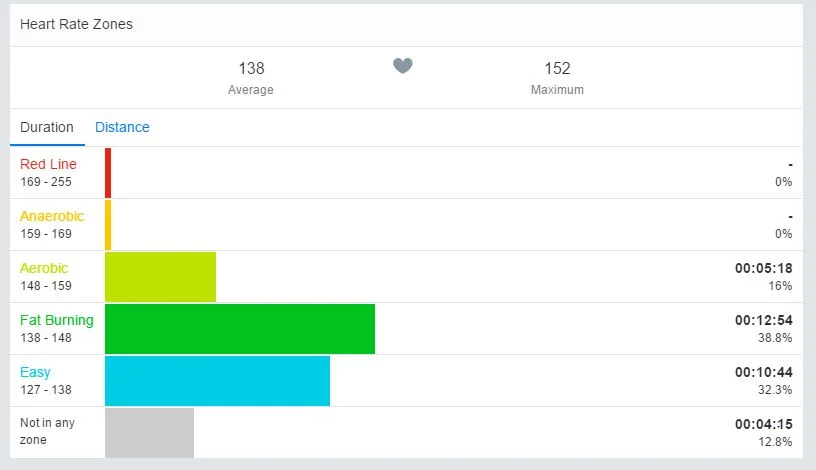Click the maximum heart rate value 152
Image resolution: width=816 pixels, height=470 pixels.
click(557, 68)
